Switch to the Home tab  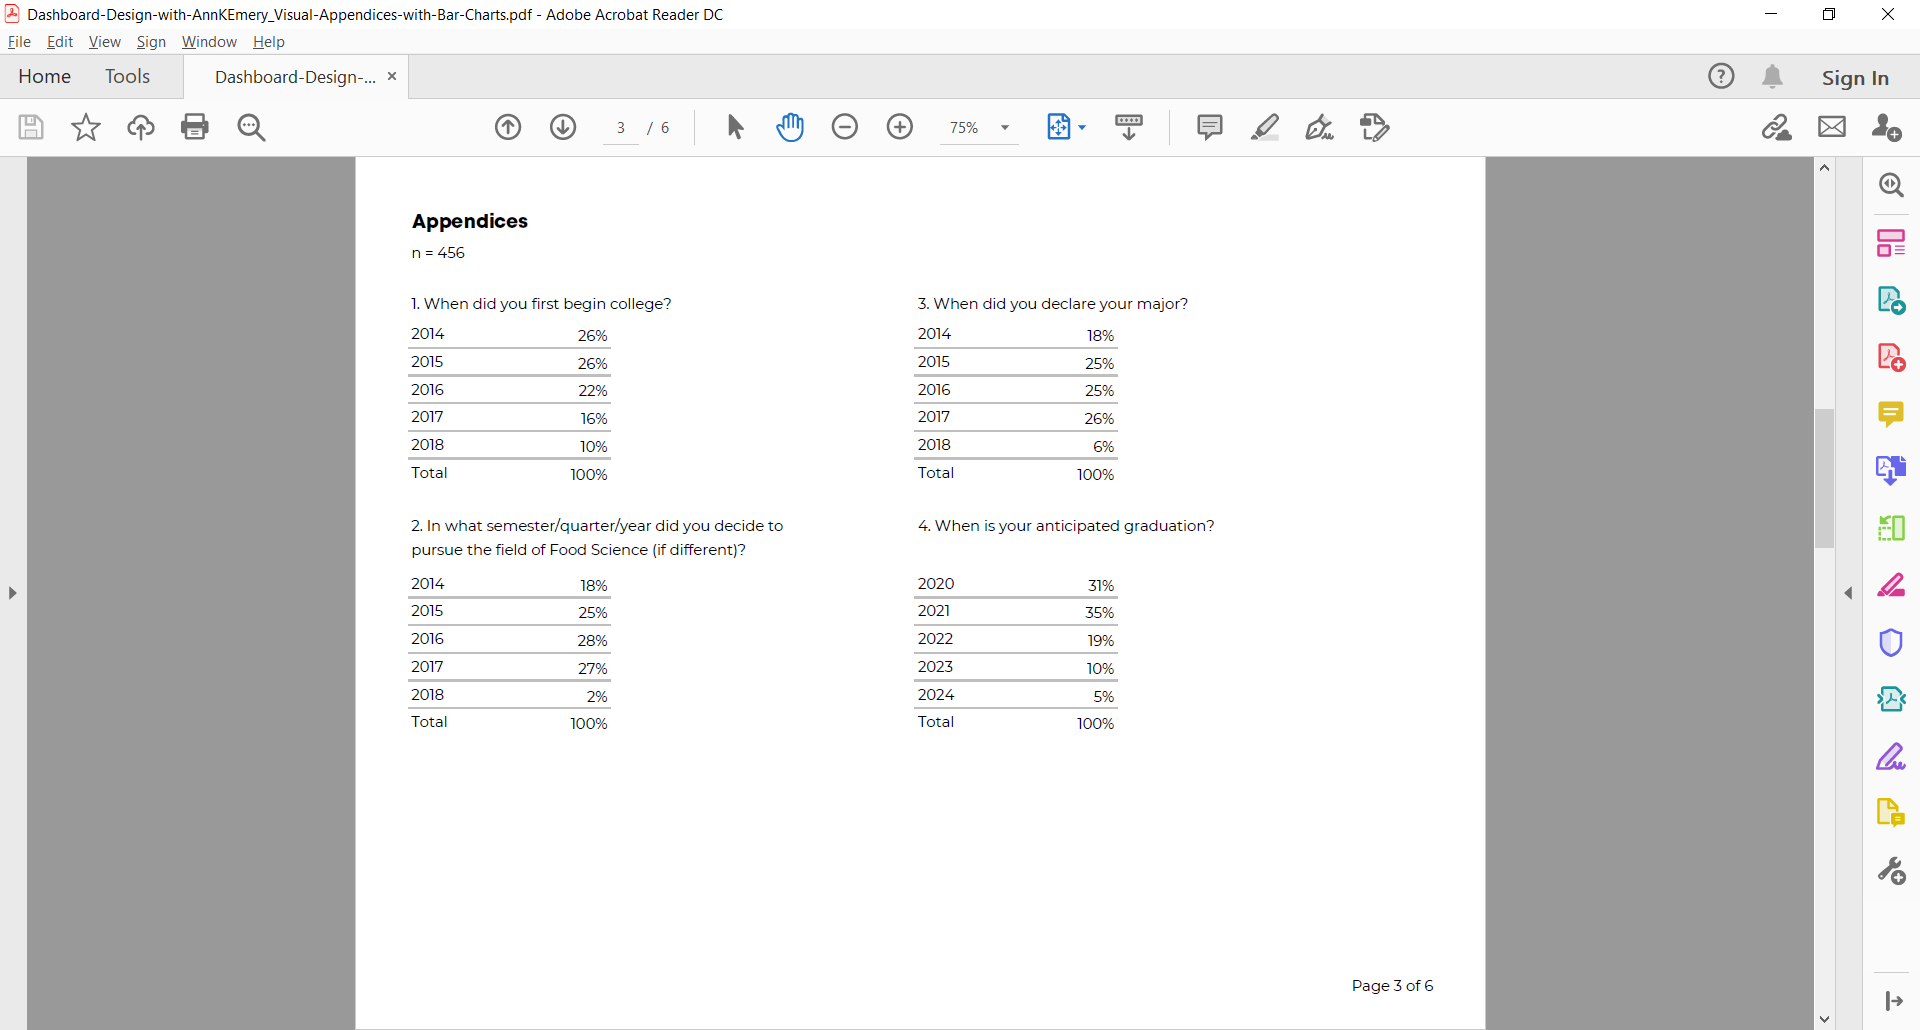tap(44, 76)
